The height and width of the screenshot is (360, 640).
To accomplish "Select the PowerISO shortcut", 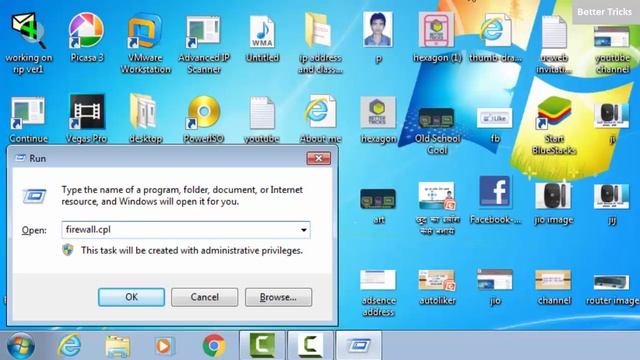I will 204,119.
